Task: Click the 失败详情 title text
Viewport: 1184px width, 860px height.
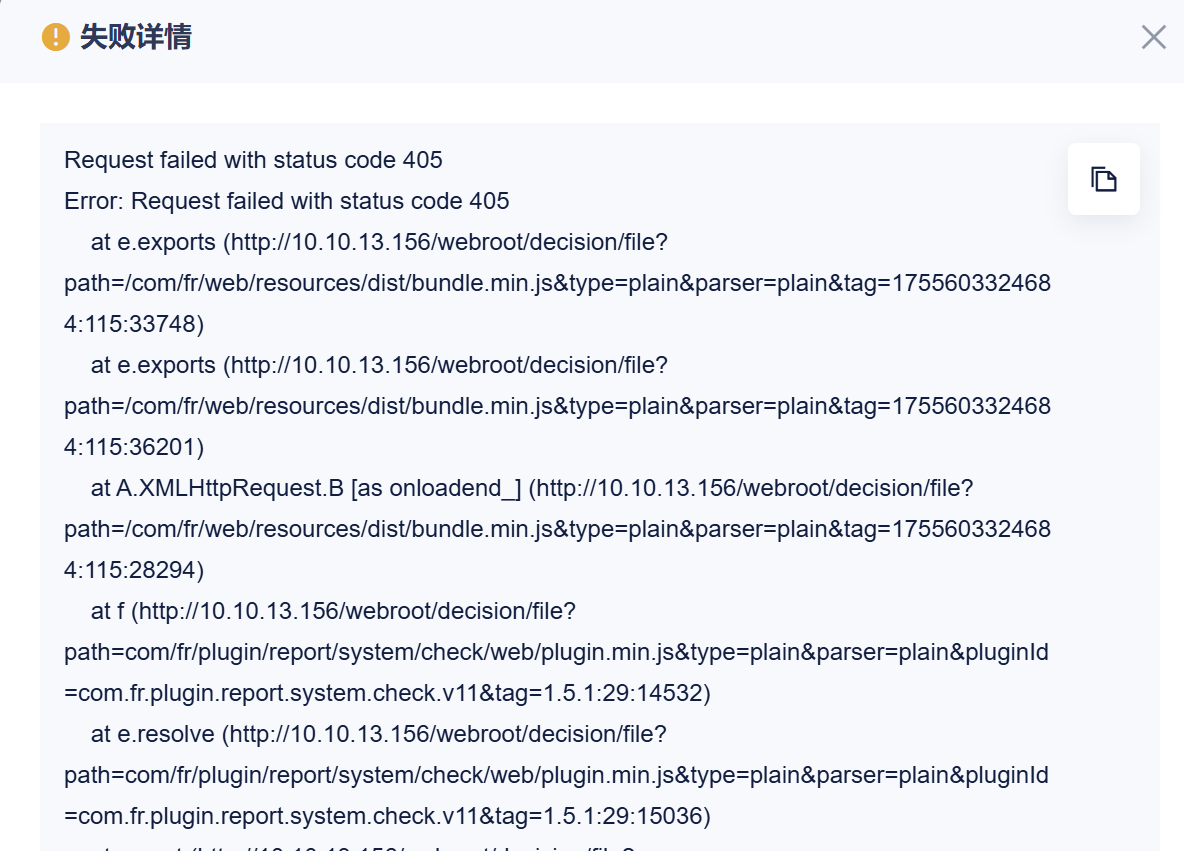Action: coord(135,38)
